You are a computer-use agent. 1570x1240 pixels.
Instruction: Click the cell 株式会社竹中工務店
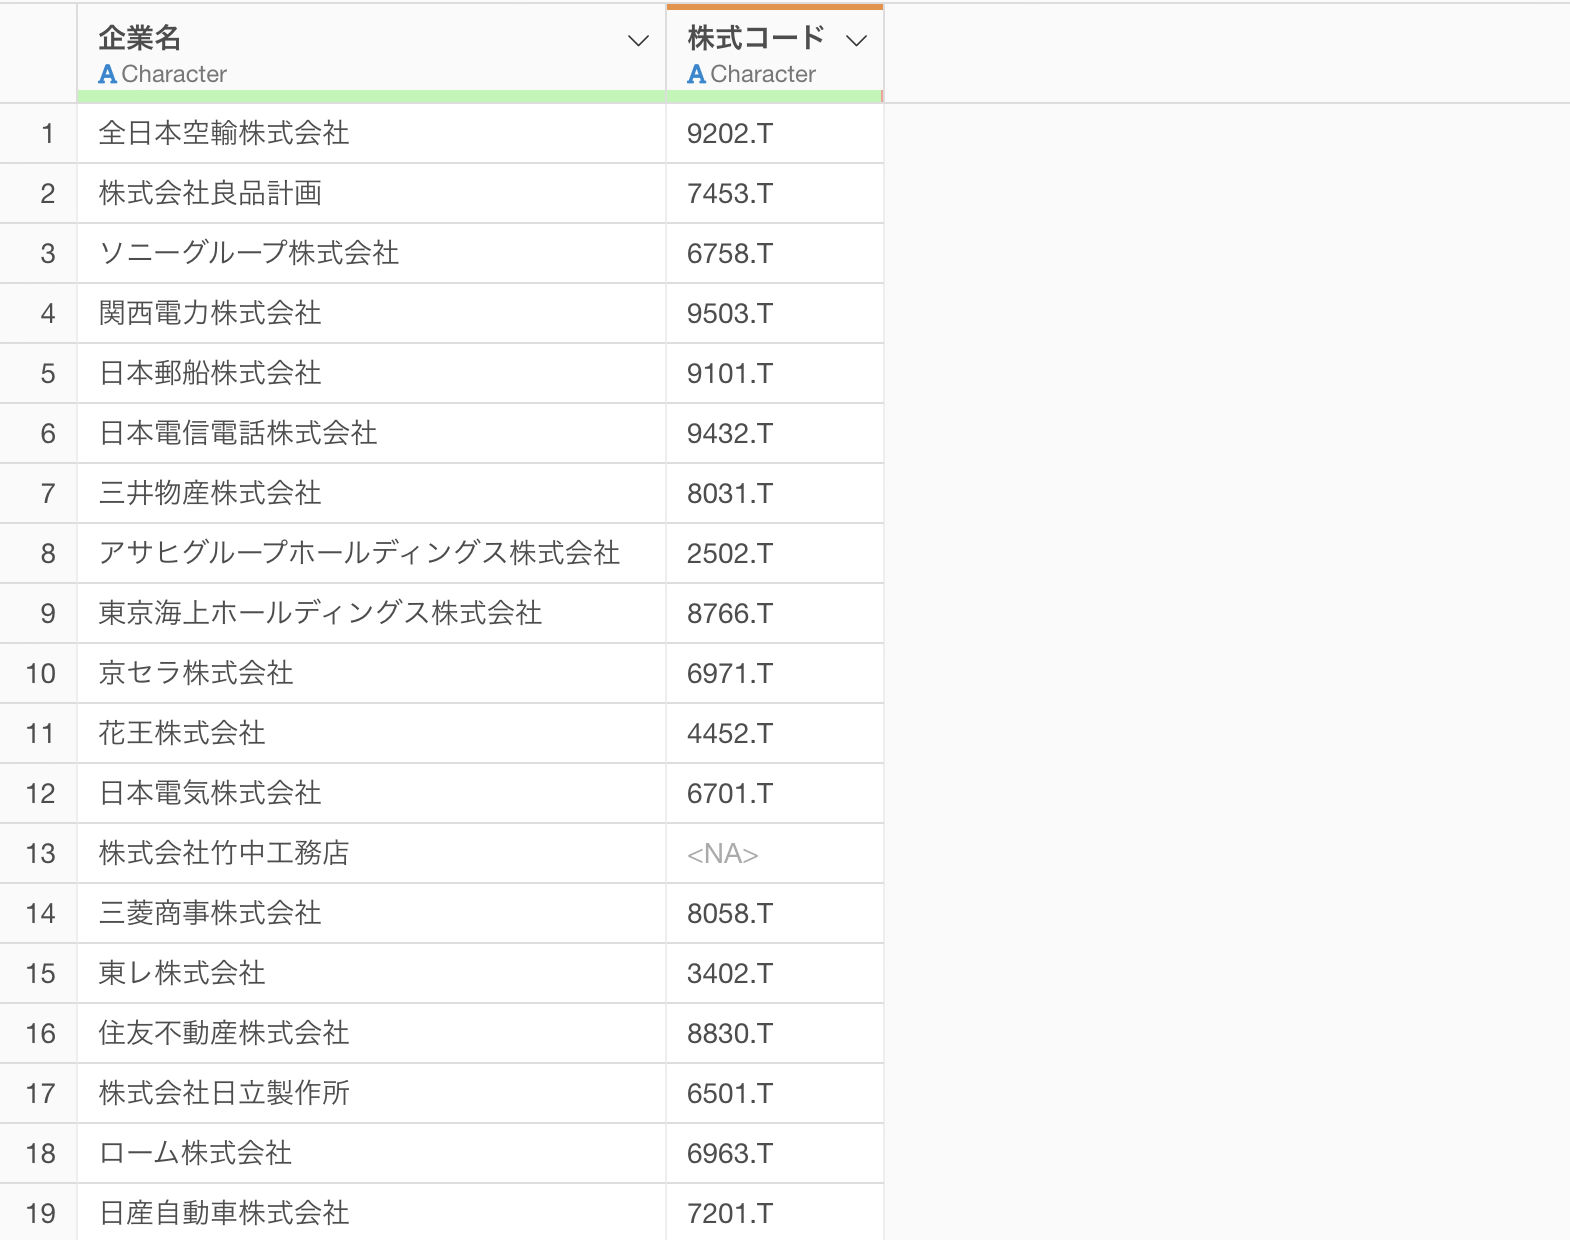tap(224, 853)
